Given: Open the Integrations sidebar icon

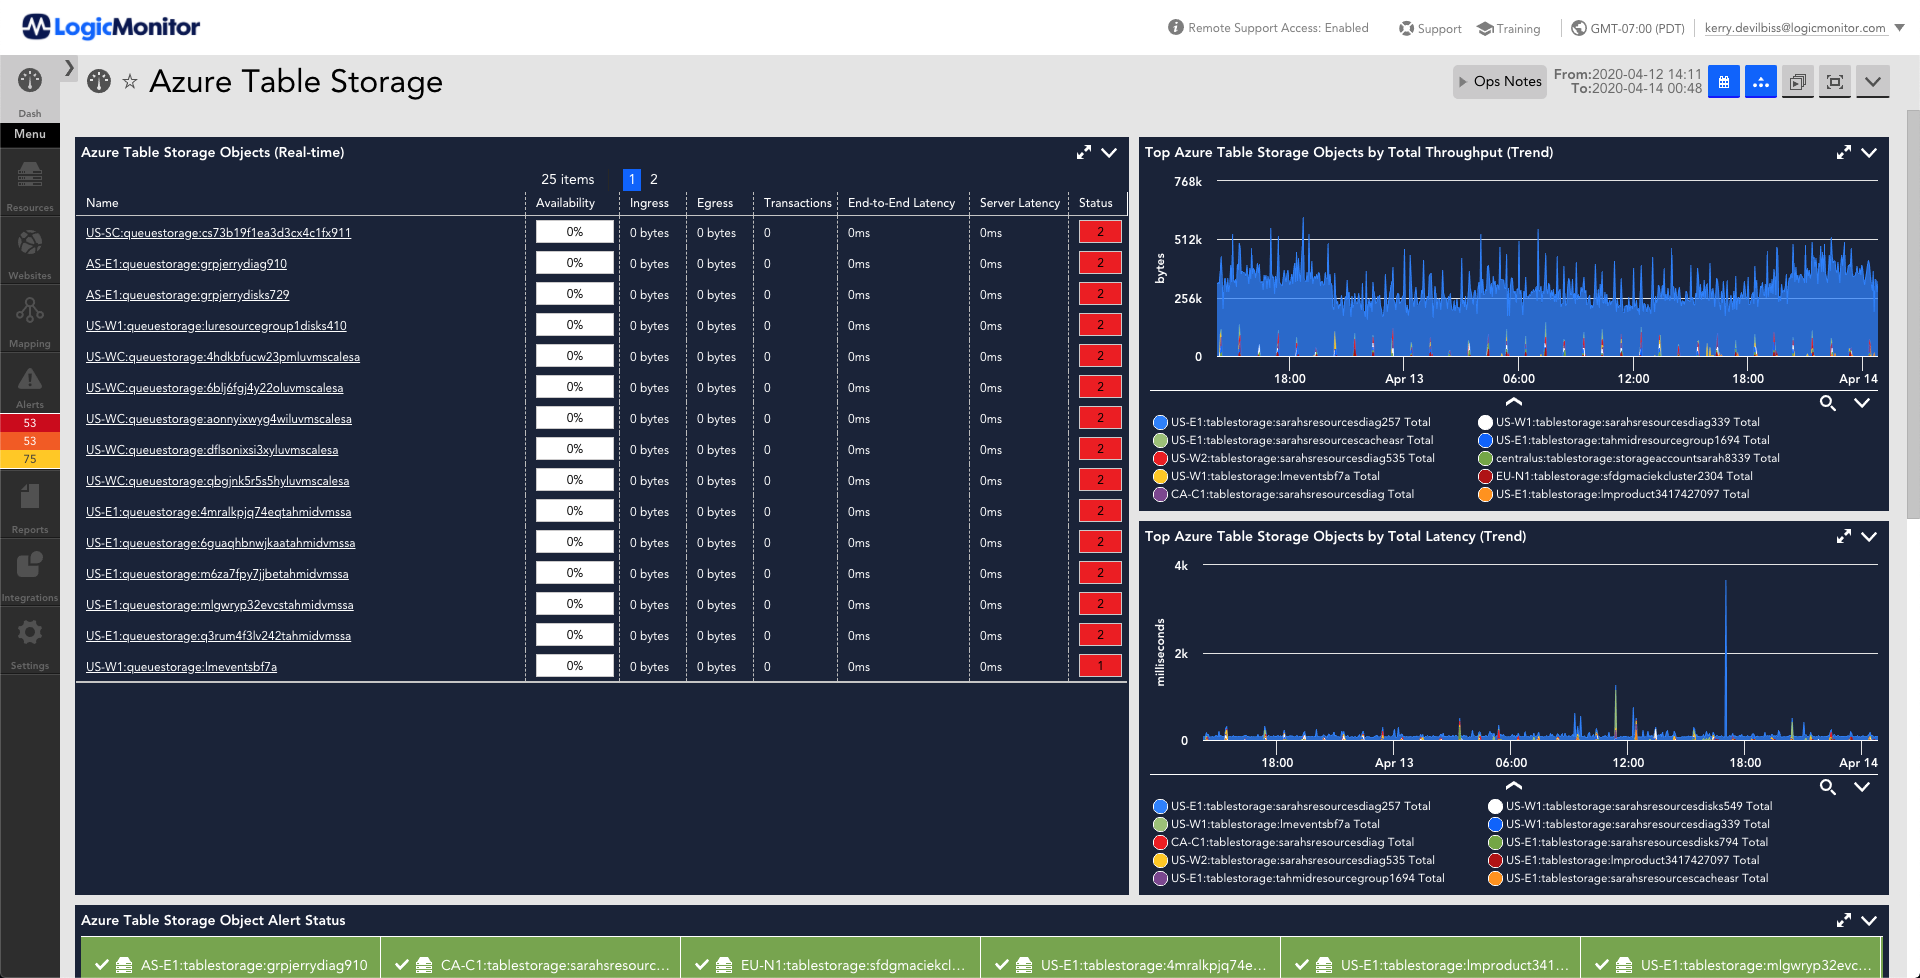Looking at the screenshot, I should [30, 576].
